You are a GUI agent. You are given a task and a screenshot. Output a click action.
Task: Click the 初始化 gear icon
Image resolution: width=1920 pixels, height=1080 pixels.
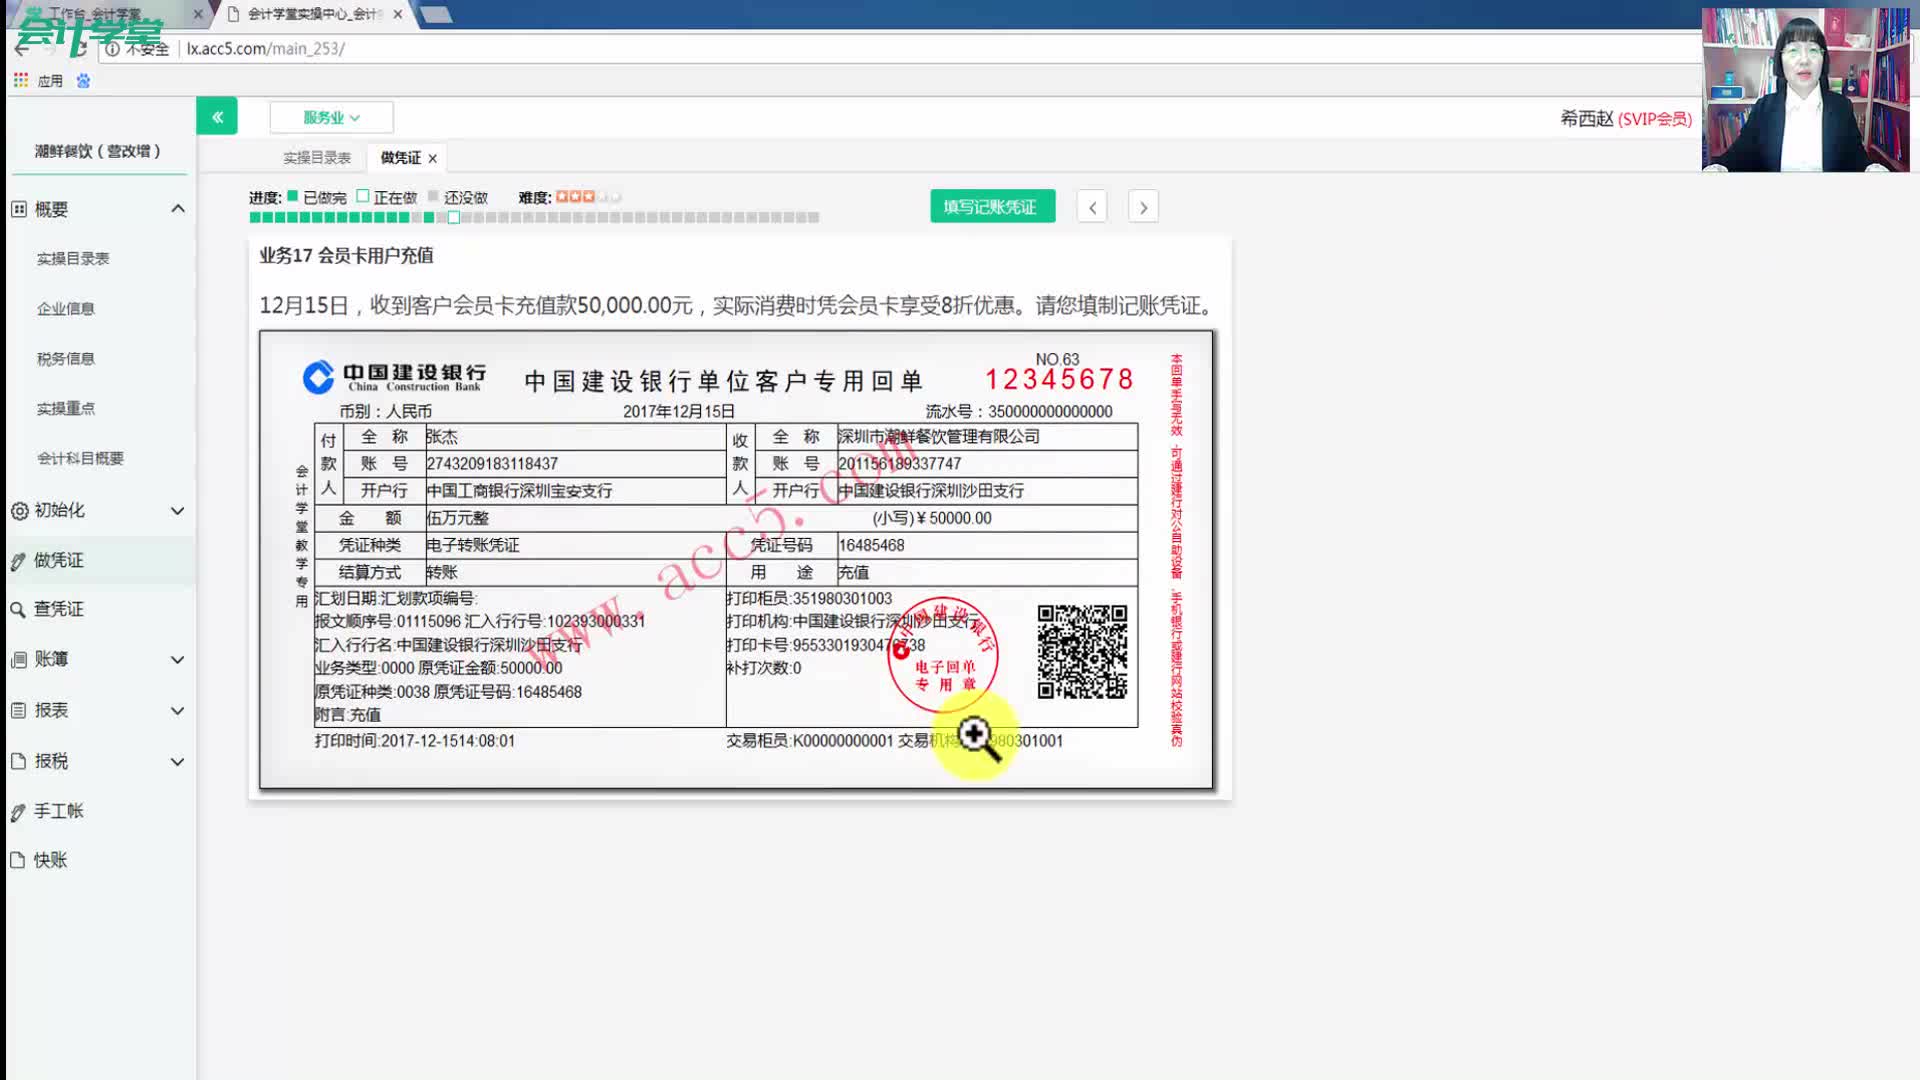tap(19, 511)
